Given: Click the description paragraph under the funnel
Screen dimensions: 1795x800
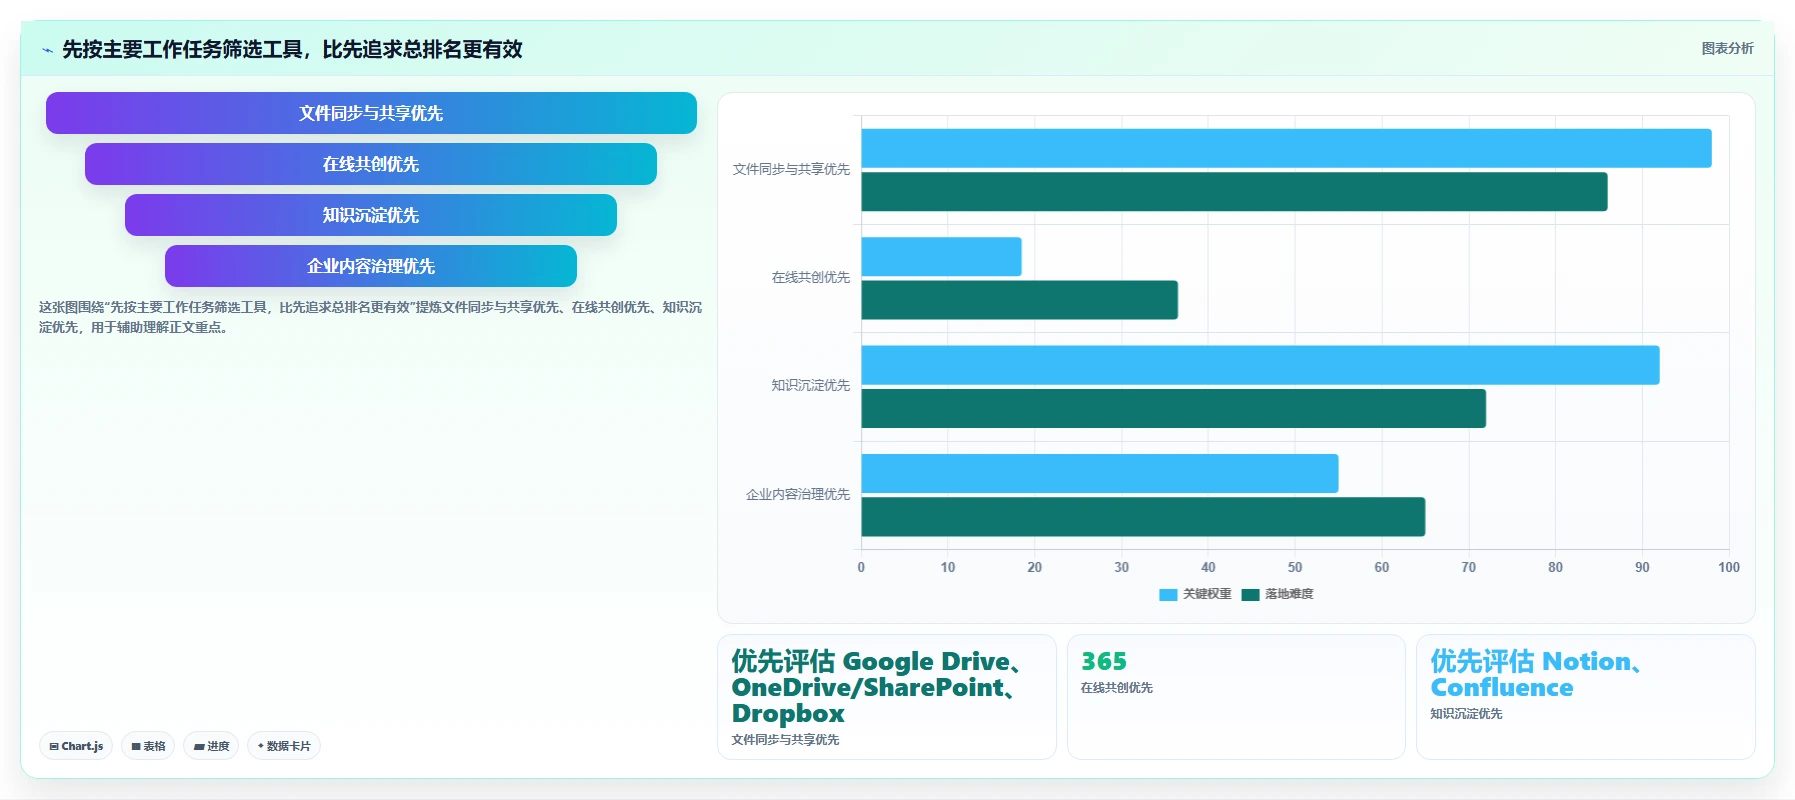Looking at the screenshot, I should pyautogui.click(x=370, y=317).
